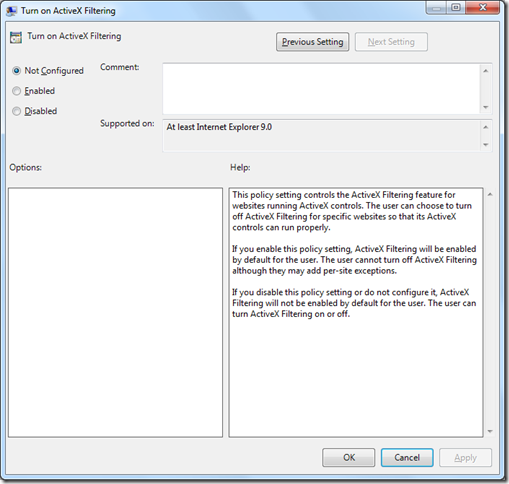509x484 pixels.
Task: Click the paragraph starting 'If you enable this policy'
Action: click(354, 260)
